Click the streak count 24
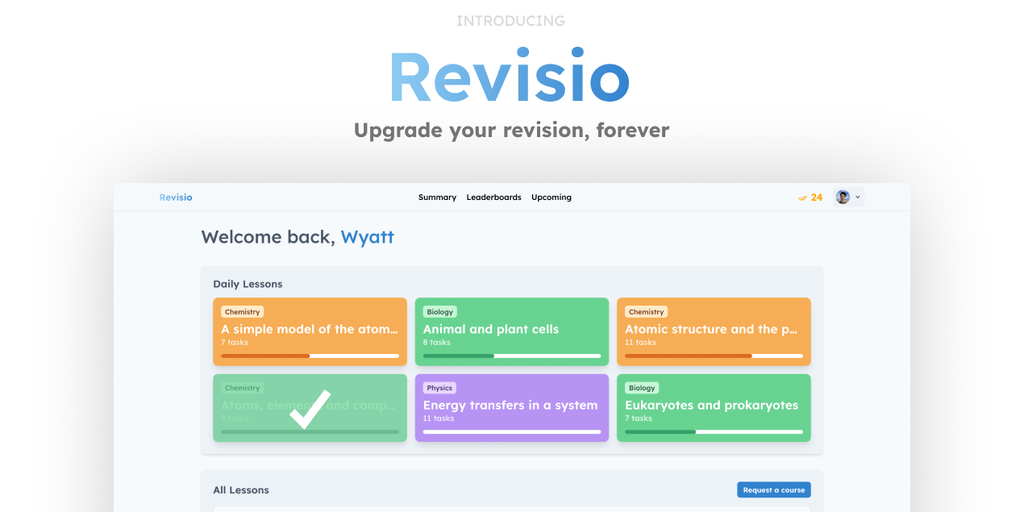 pyautogui.click(x=816, y=197)
